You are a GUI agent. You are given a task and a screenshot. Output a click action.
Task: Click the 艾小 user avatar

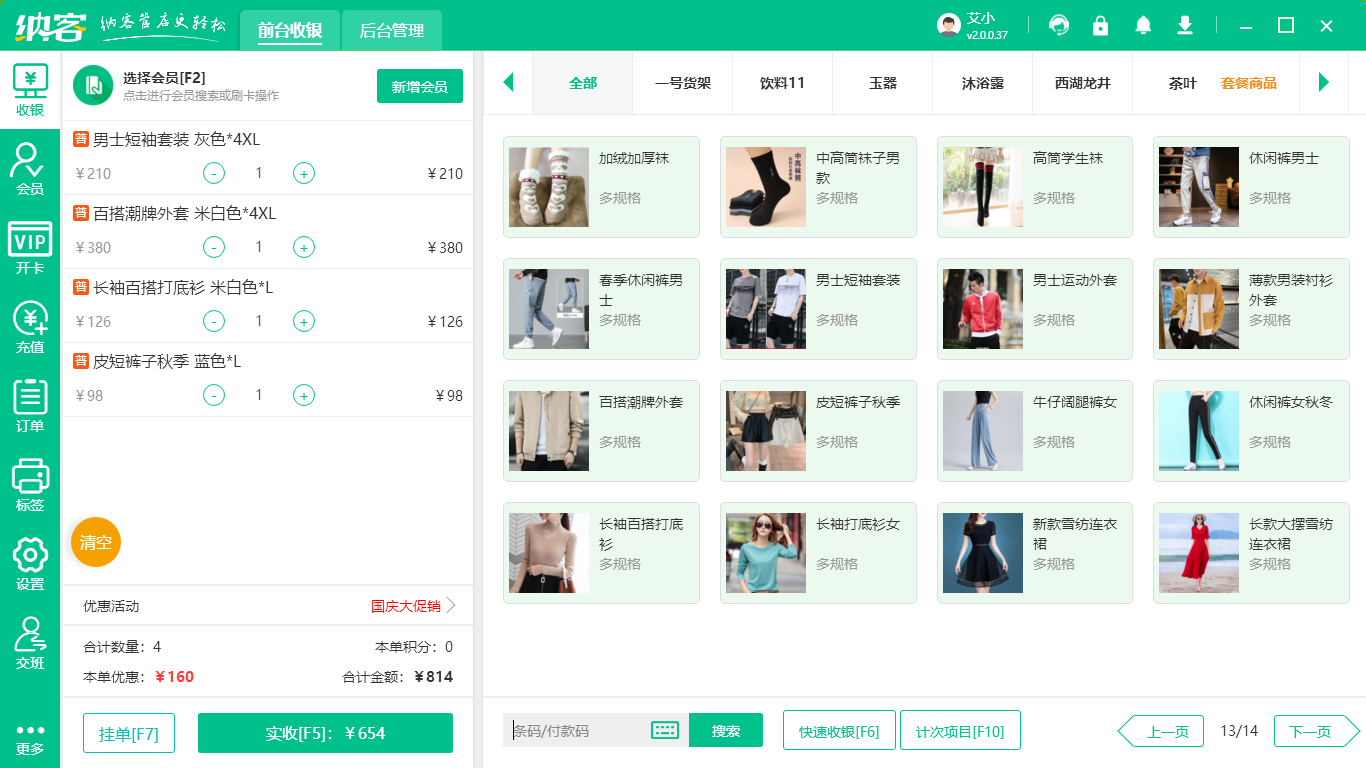(x=949, y=25)
